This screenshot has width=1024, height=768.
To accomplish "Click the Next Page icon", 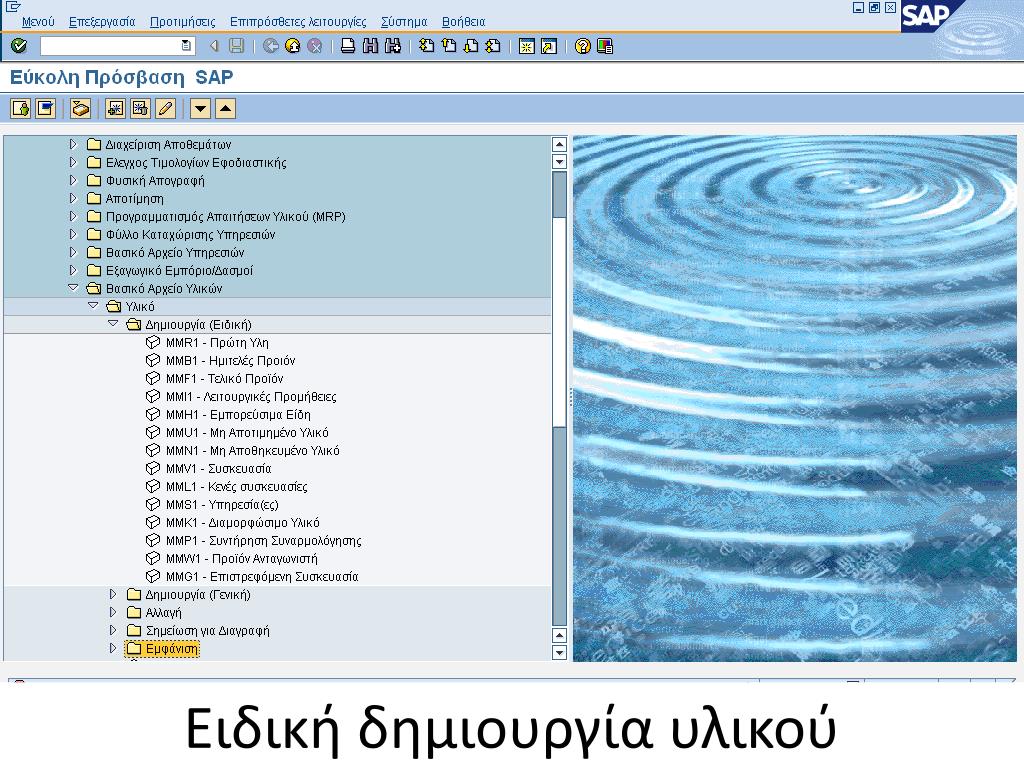I will [471, 46].
